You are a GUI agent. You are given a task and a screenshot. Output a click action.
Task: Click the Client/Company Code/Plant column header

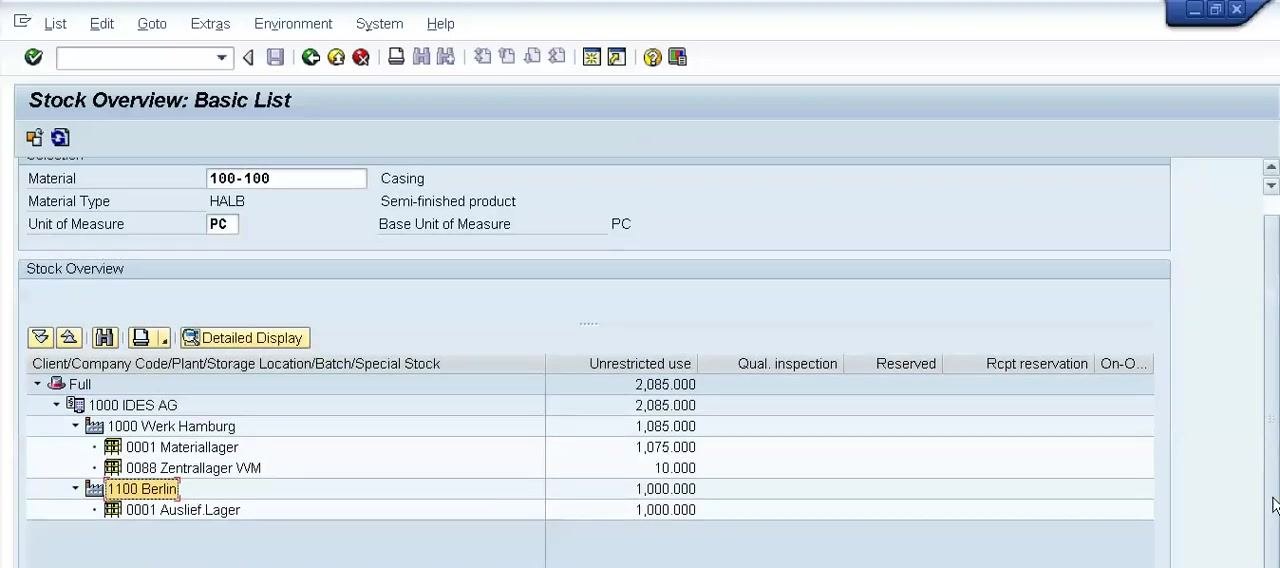286,364
